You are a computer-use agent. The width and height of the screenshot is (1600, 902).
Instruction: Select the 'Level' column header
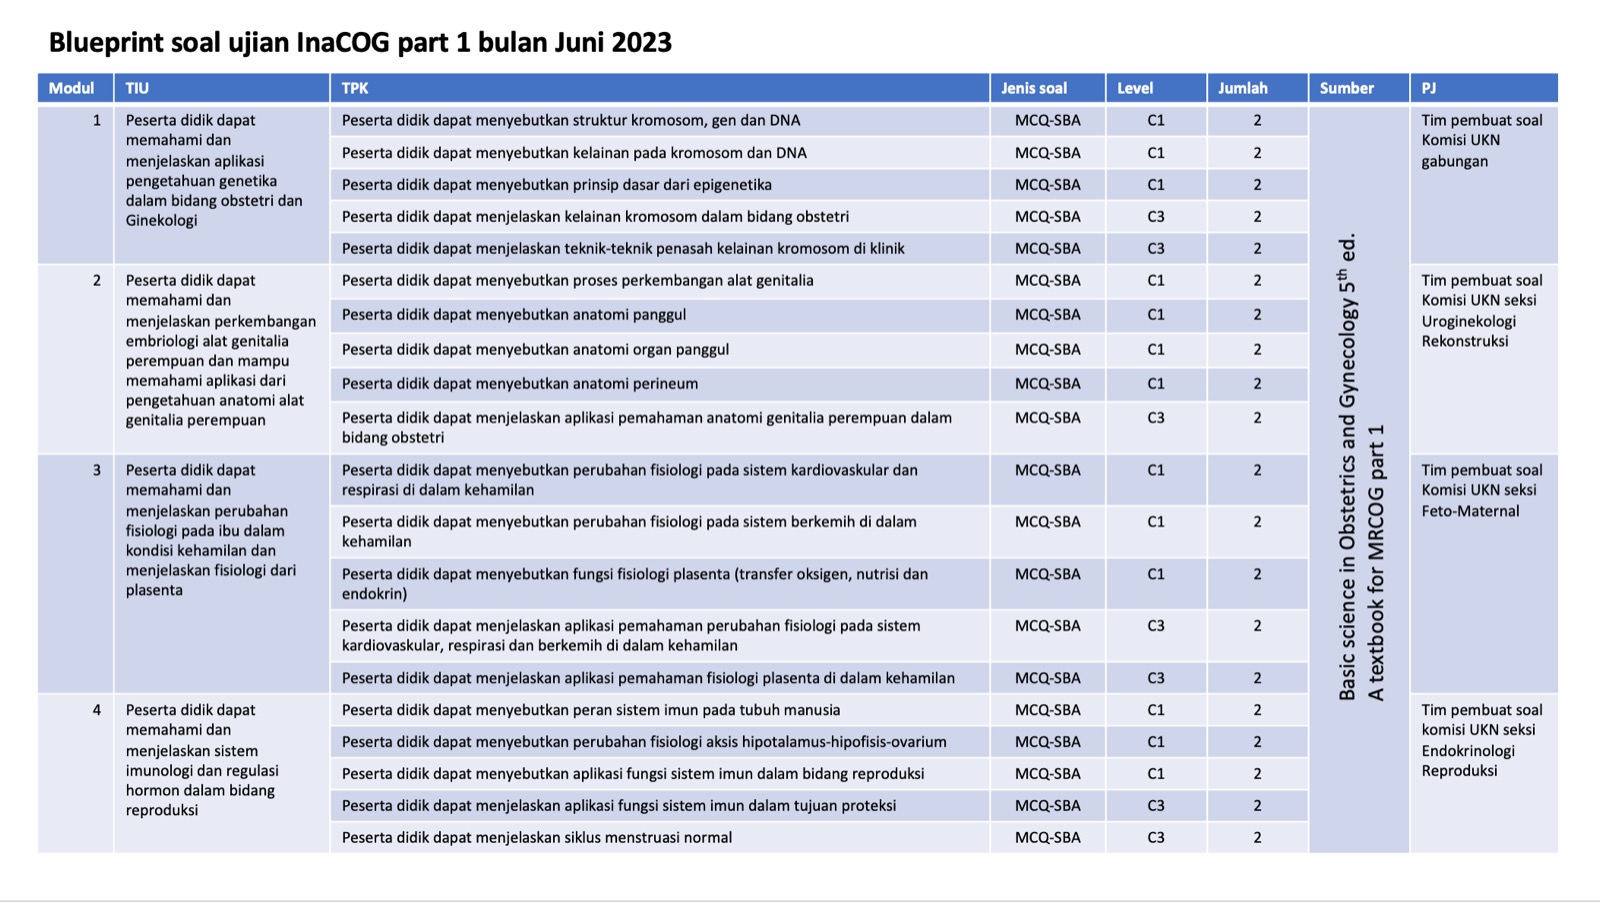[x=1135, y=88]
